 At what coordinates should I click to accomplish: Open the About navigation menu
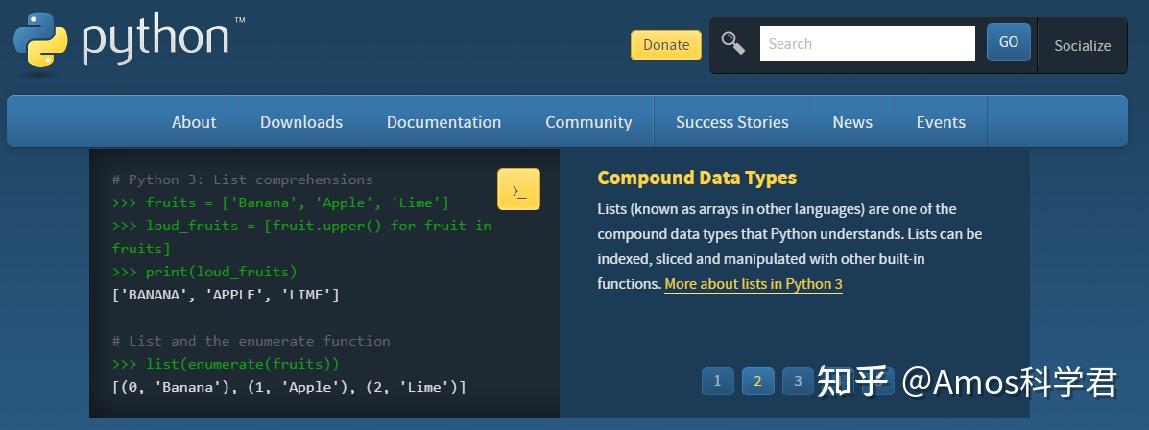194,122
